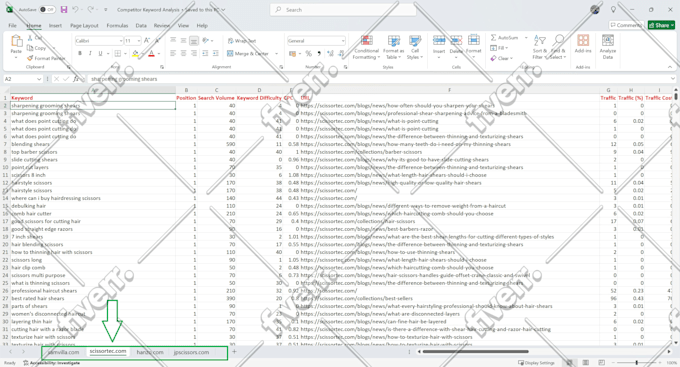Viewport: 680px width, 367px height.
Task: Select Top Align icon
Action: click(173, 40)
